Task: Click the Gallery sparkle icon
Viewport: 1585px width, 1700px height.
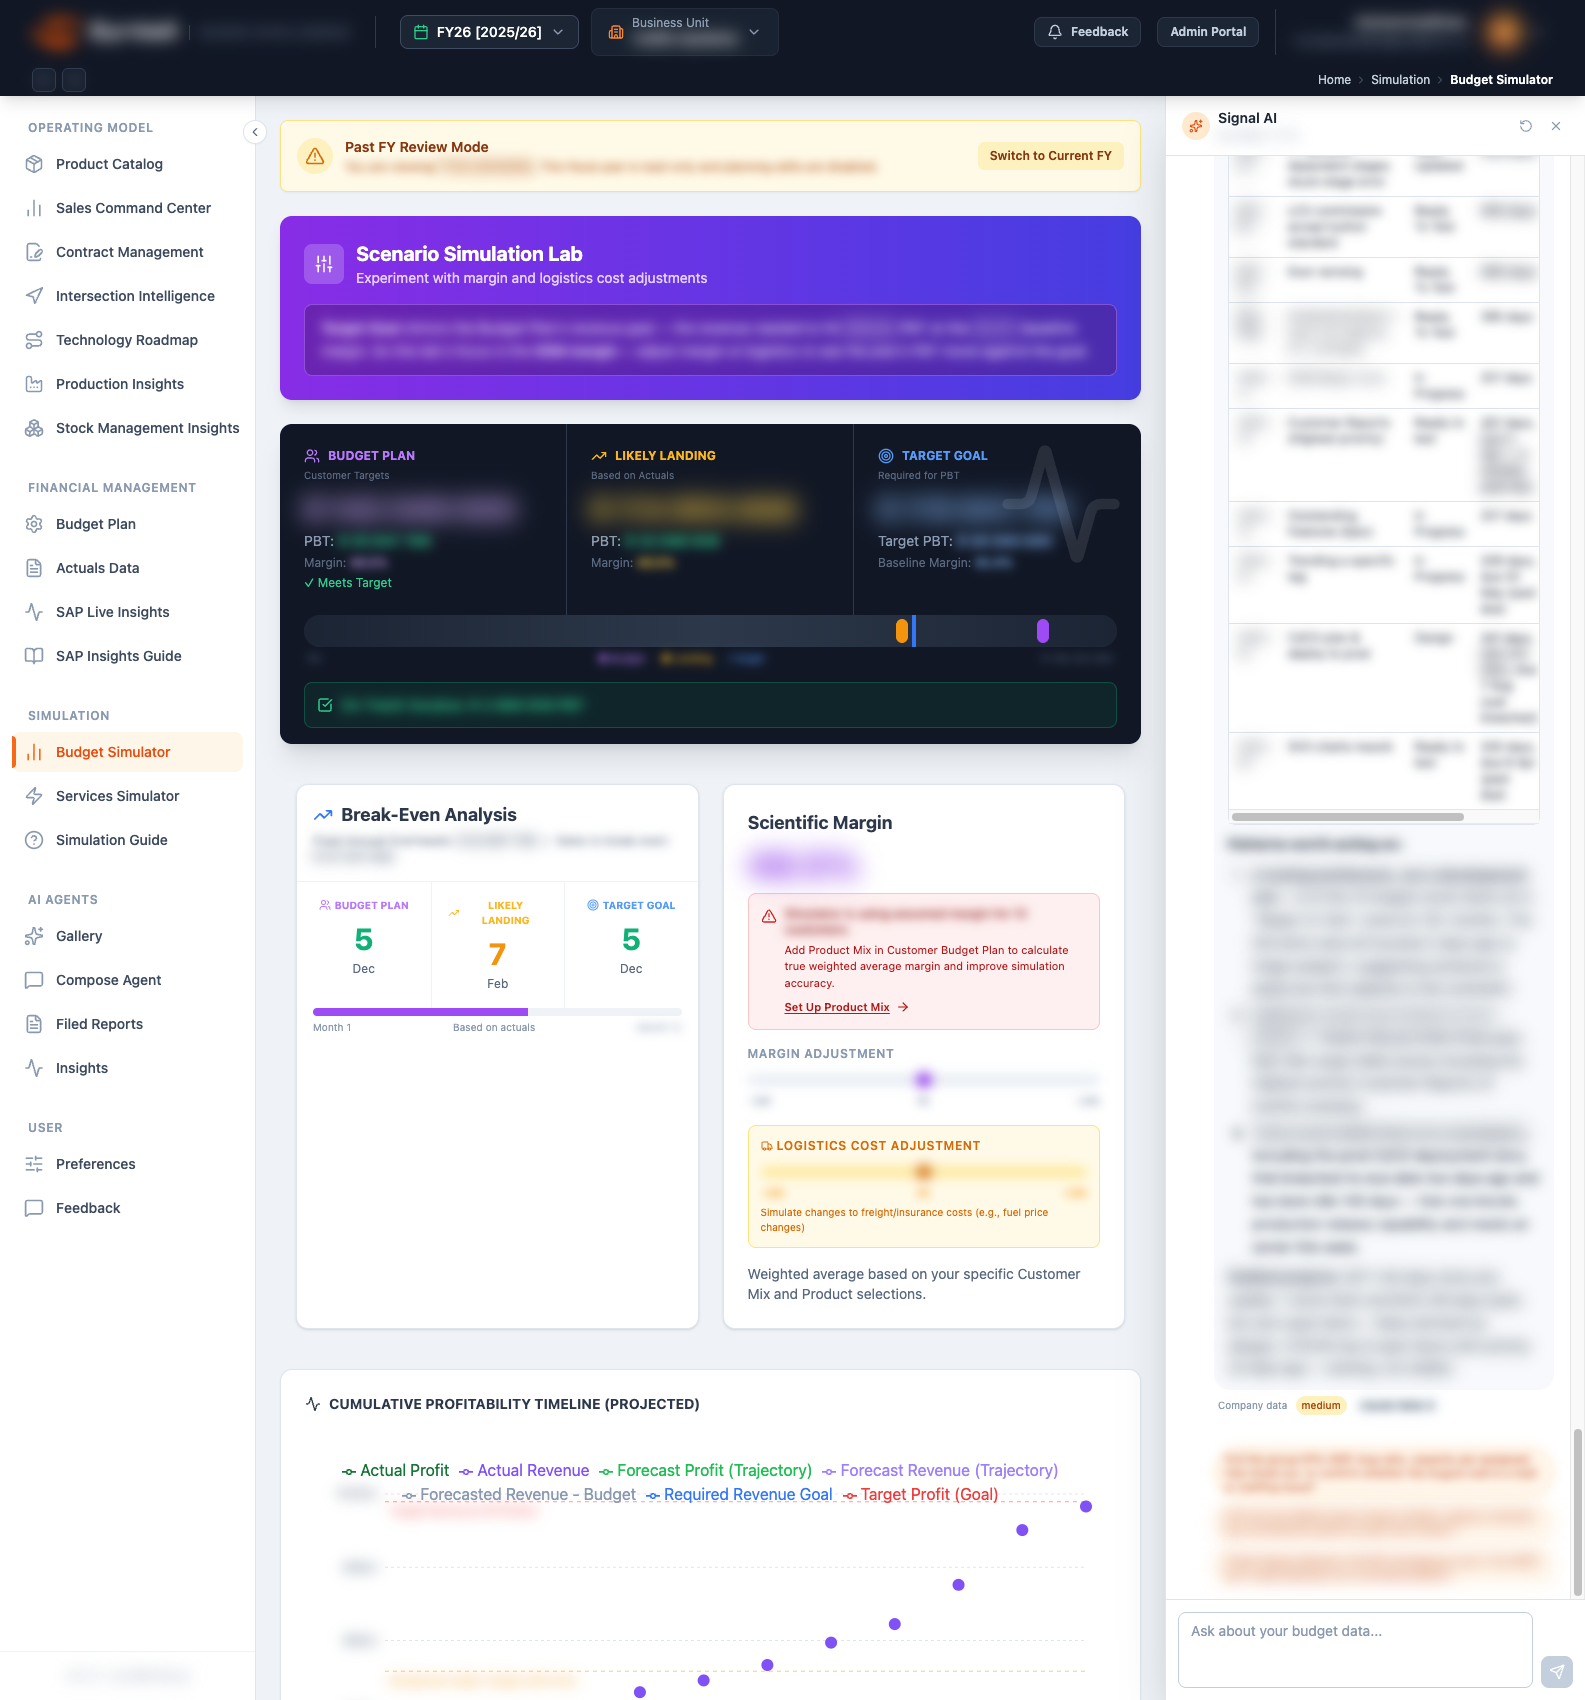Action: [x=34, y=936]
